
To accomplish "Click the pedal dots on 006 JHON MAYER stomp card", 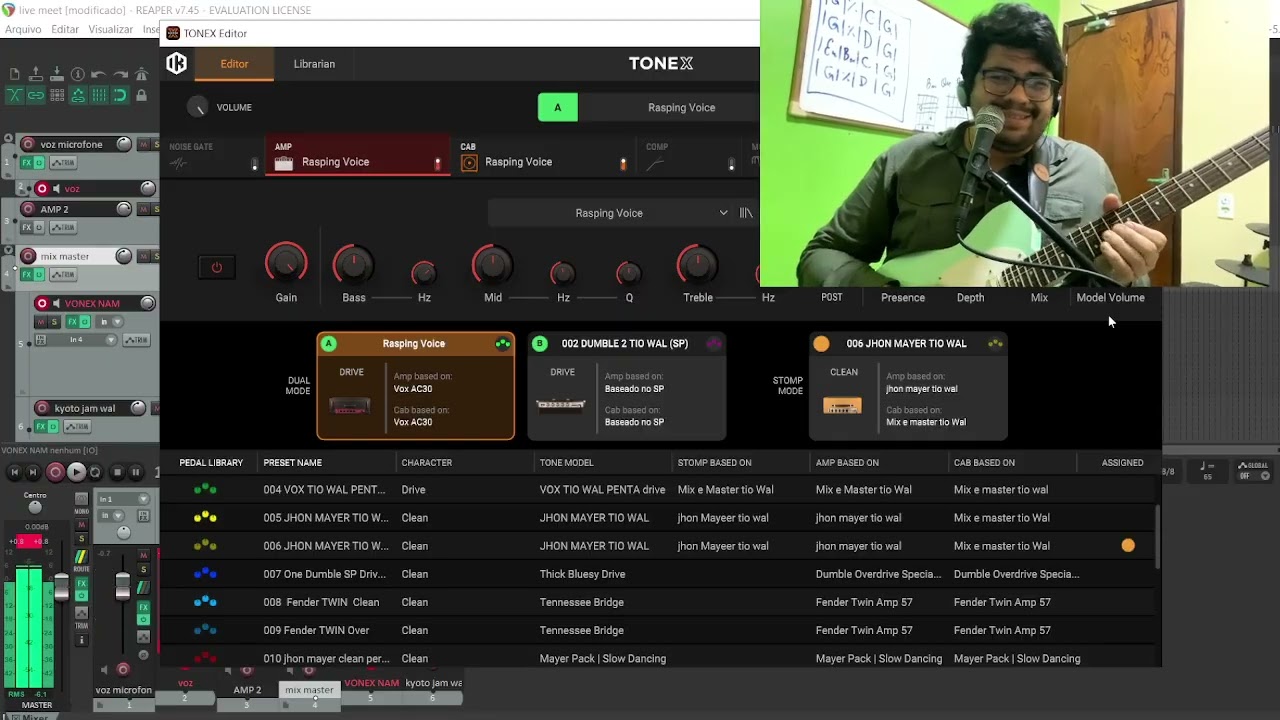I will click(x=995, y=344).
